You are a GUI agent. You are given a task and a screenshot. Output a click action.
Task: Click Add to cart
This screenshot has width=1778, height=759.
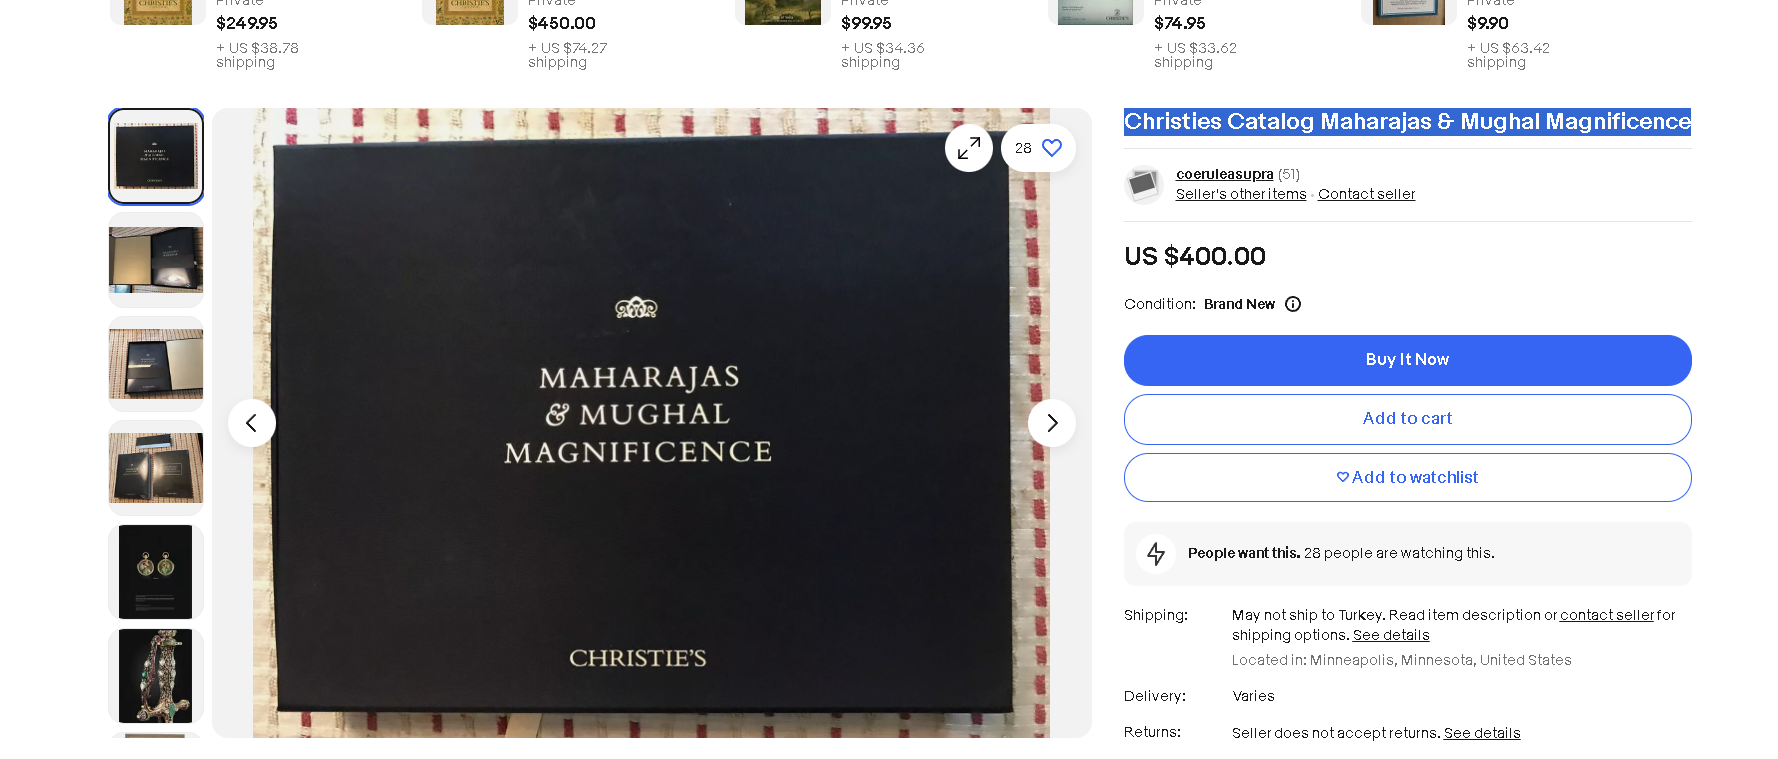(x=1407, y=419)
